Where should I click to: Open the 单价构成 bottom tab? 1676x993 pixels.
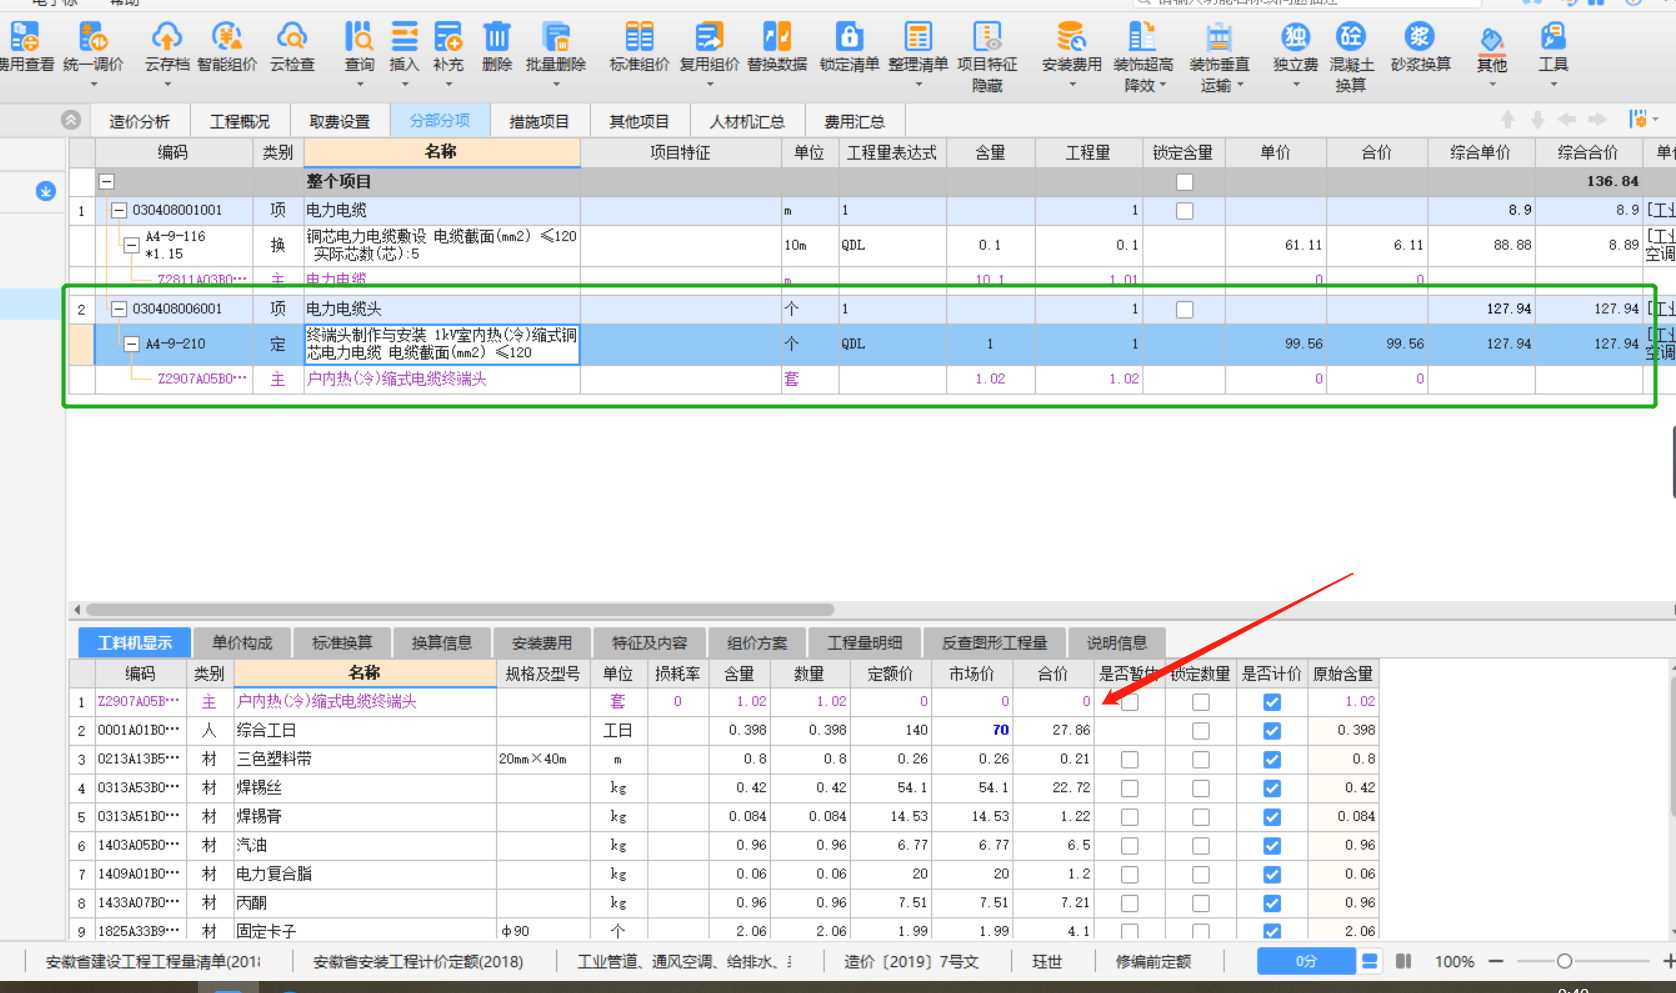pos(242,643)
